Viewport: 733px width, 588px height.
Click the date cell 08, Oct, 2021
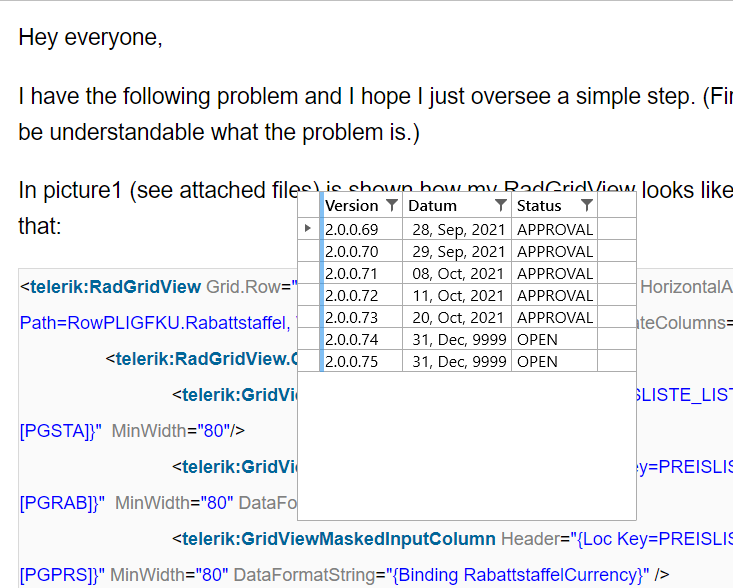[x=458, y=273]
